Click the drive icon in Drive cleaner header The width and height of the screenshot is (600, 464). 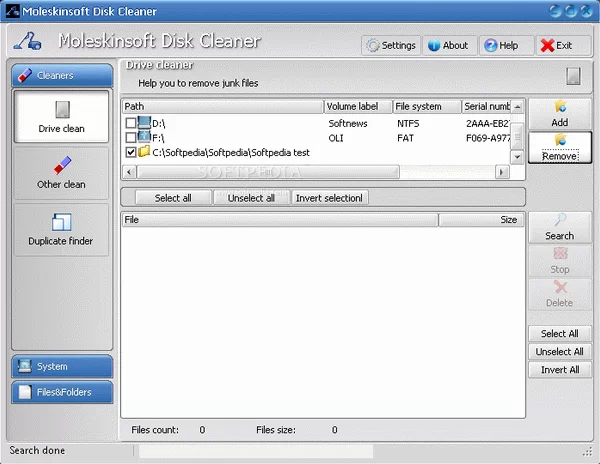click(573, 76)
